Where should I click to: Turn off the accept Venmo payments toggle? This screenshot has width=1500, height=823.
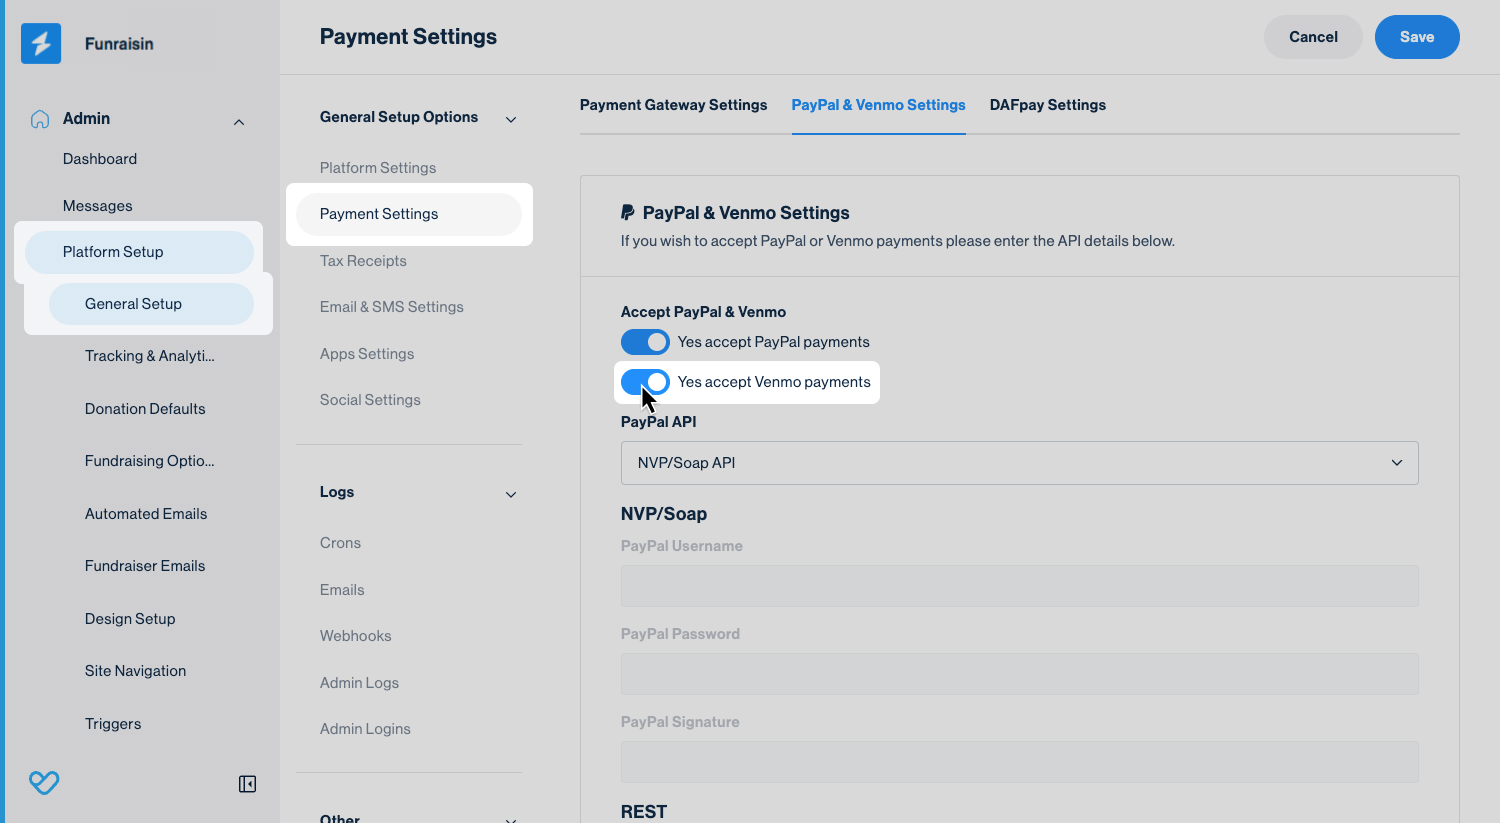645,382
